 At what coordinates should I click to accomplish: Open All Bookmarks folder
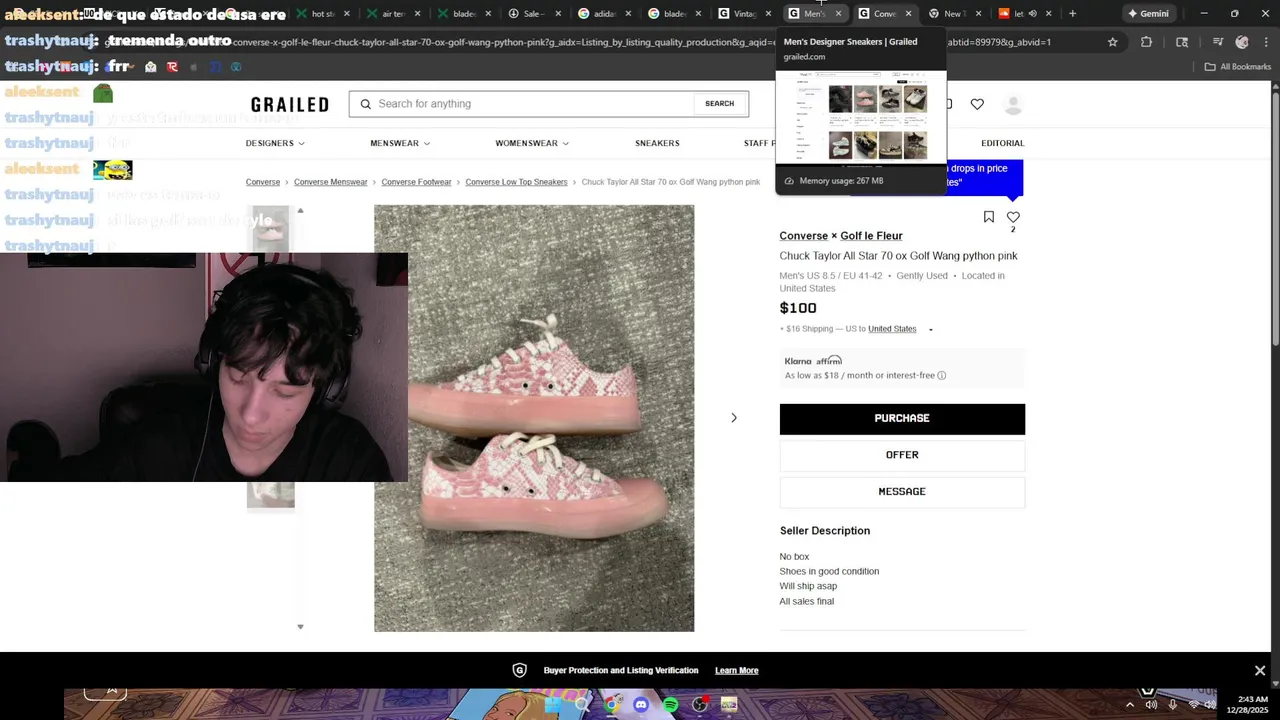pos(1237,67)
